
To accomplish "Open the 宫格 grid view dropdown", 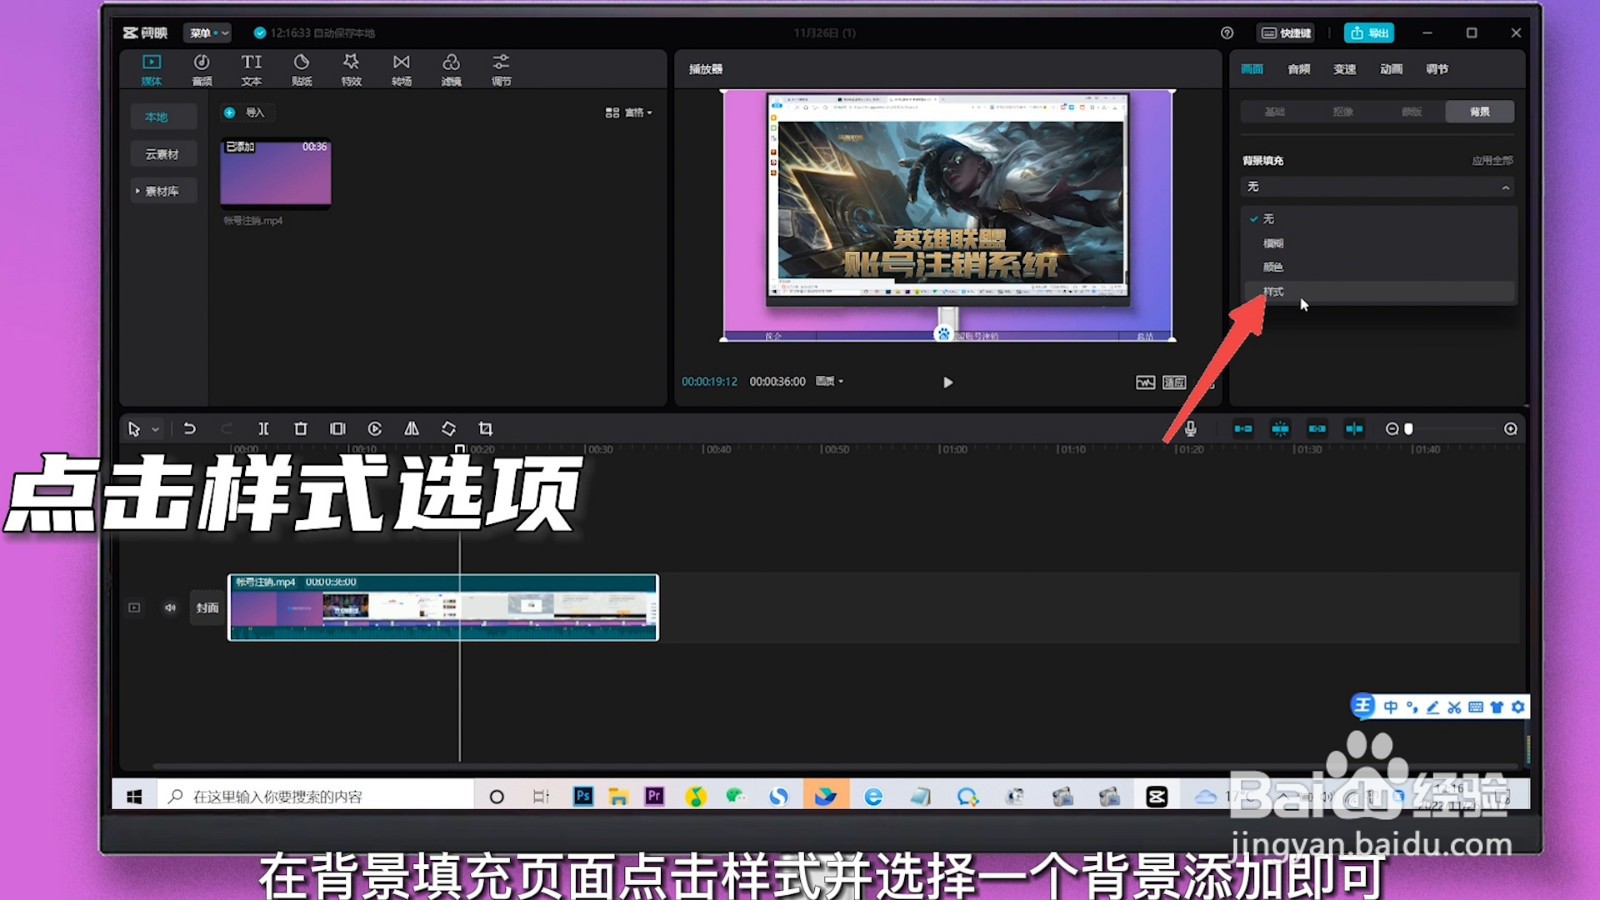I will [x=629, y=113].
